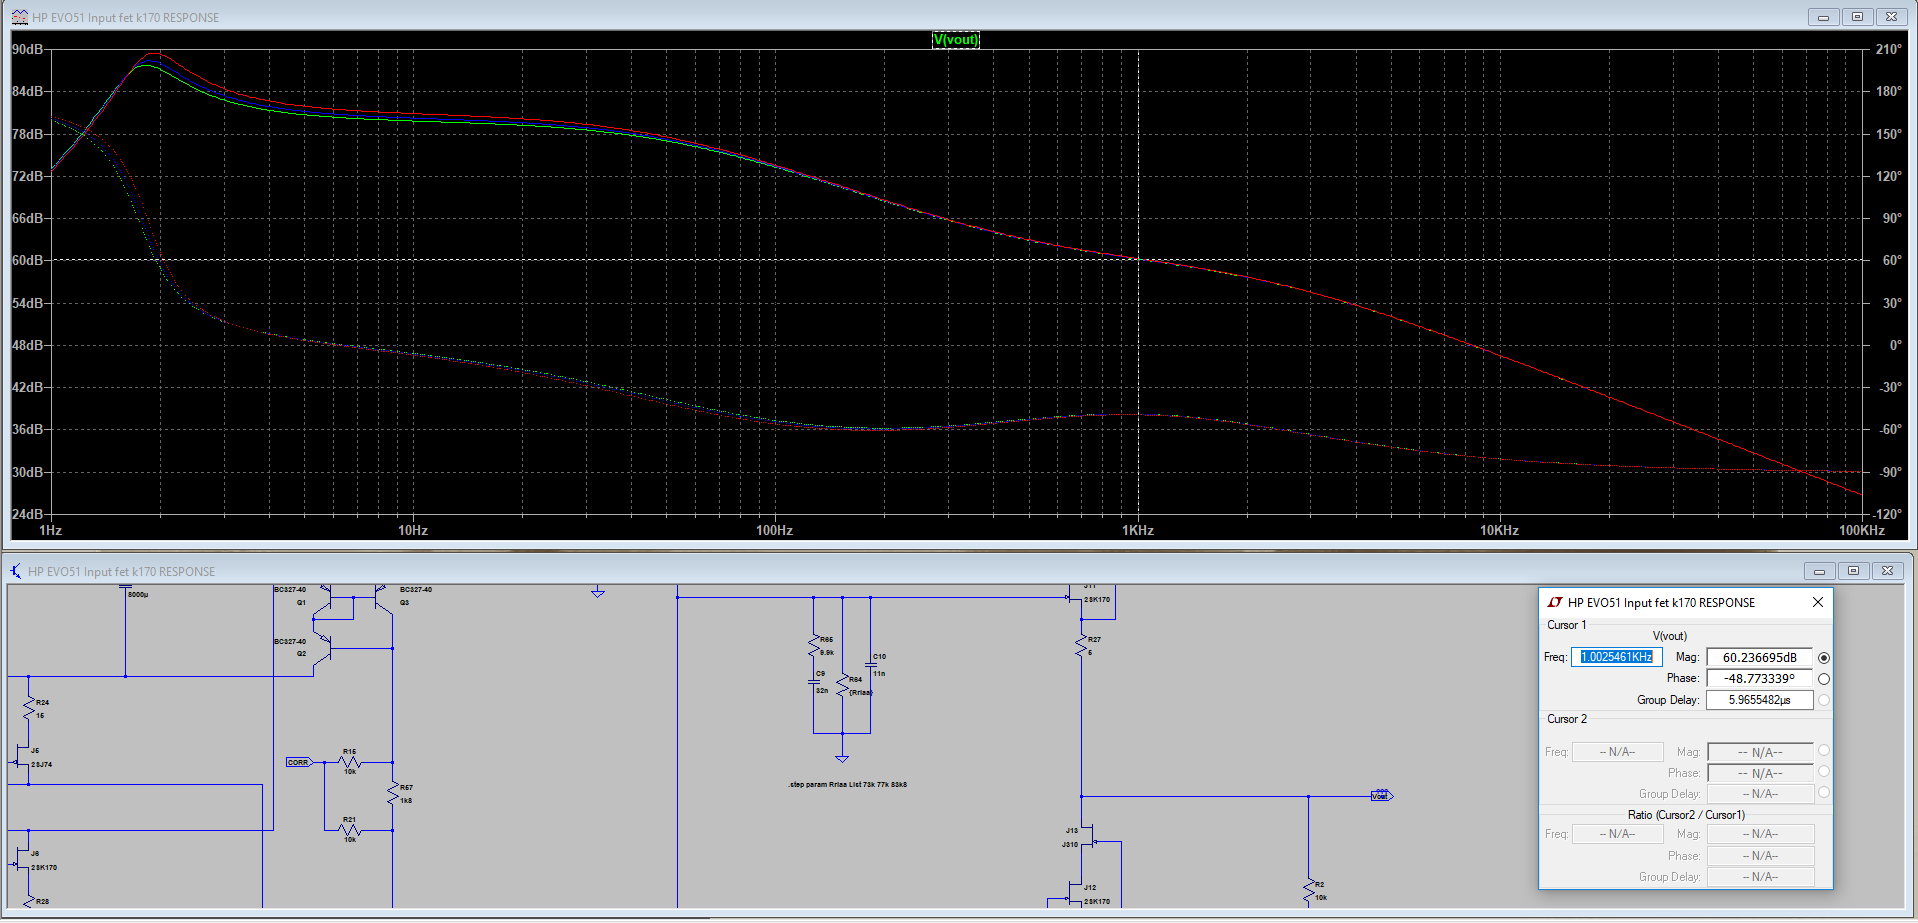Click the Cursor 1 Phase value field
The image size is (1918, 923).
pos(1760,678)
